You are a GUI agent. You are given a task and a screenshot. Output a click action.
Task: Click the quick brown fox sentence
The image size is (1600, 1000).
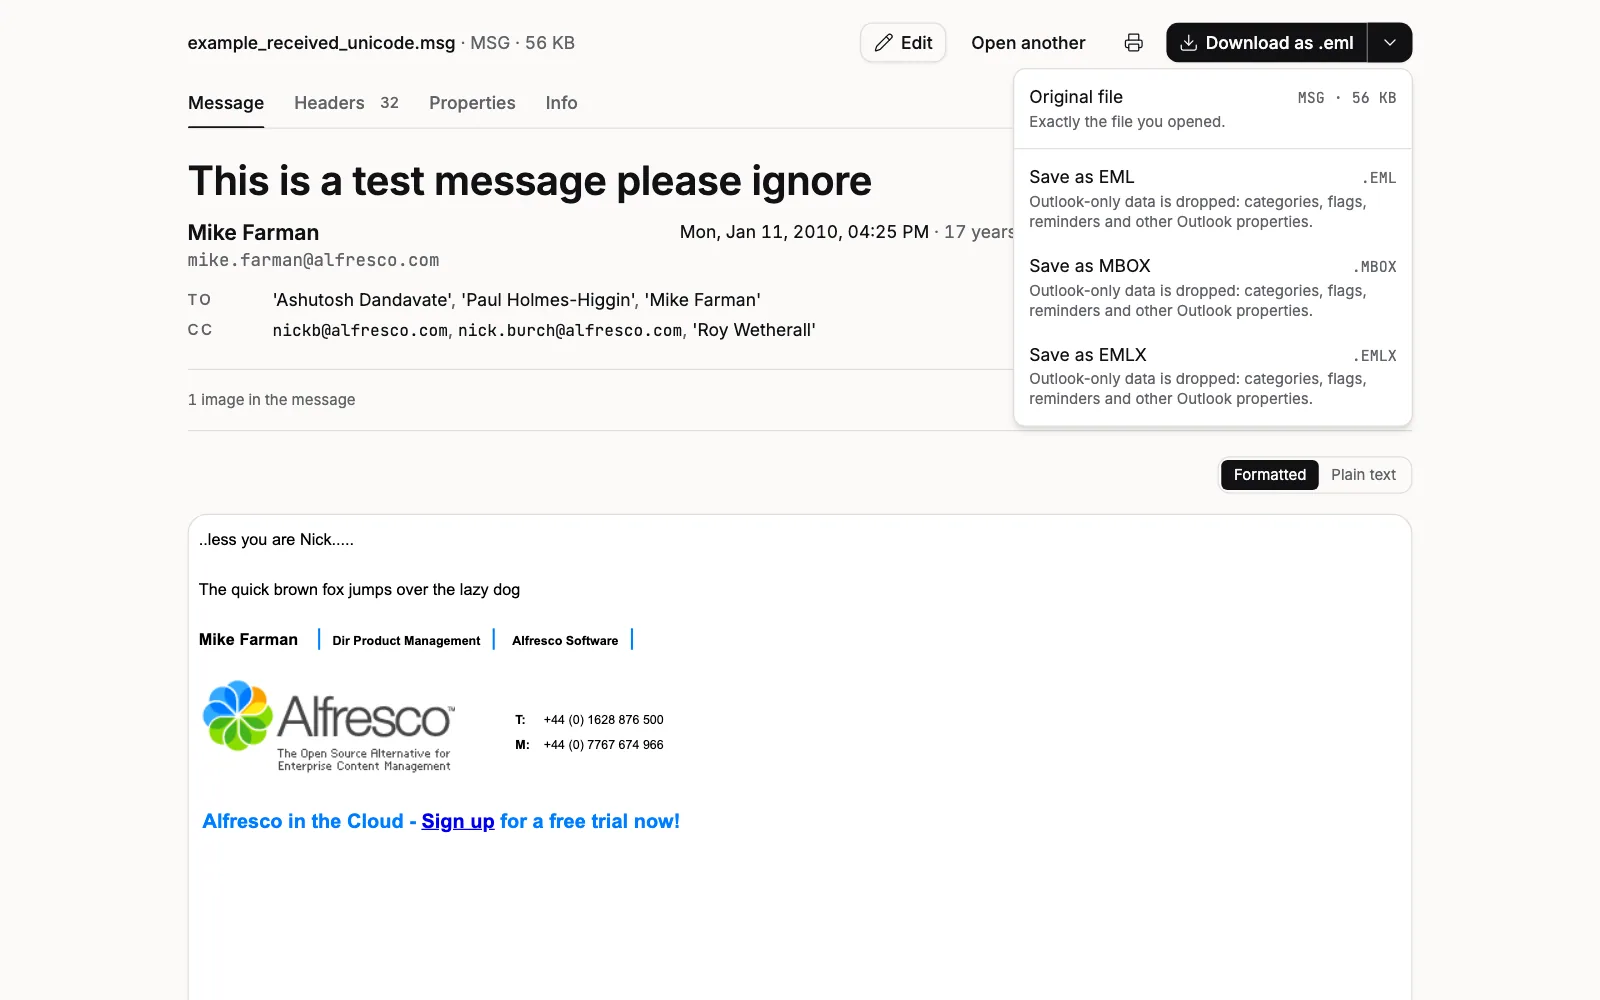tap(359, 590)
